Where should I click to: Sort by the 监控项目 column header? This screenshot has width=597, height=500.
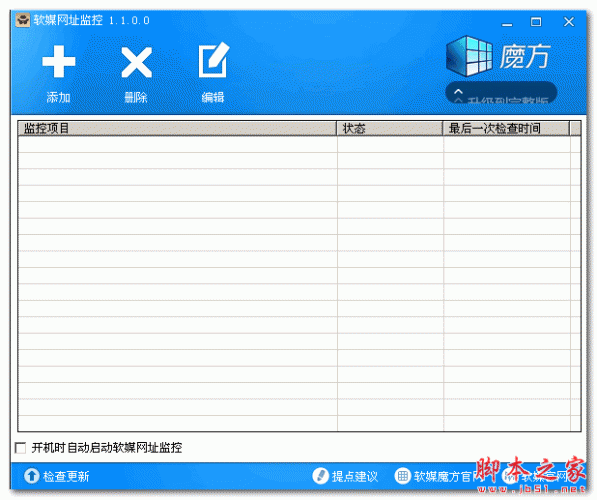[x=177, y=128]
